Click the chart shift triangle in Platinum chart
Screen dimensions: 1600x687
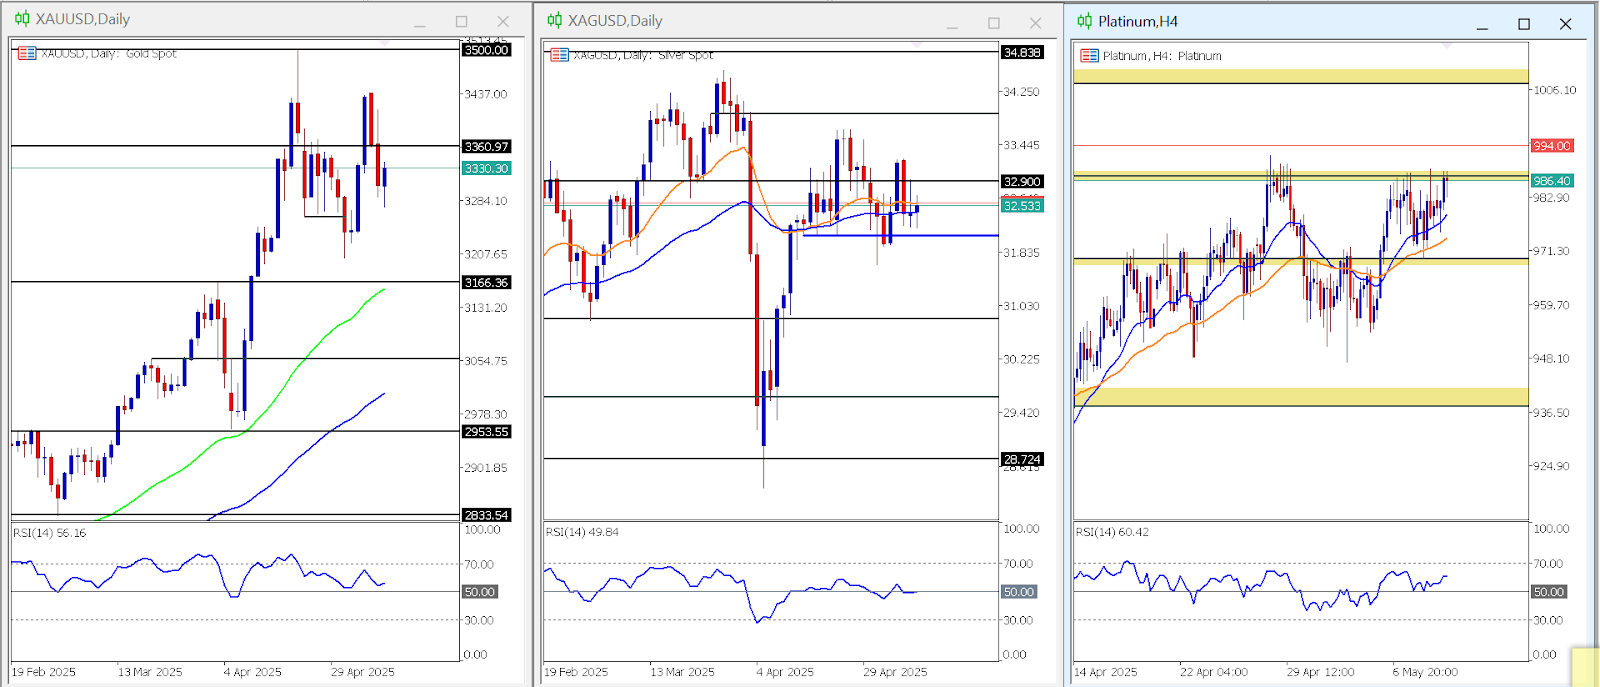[1448, 45]
